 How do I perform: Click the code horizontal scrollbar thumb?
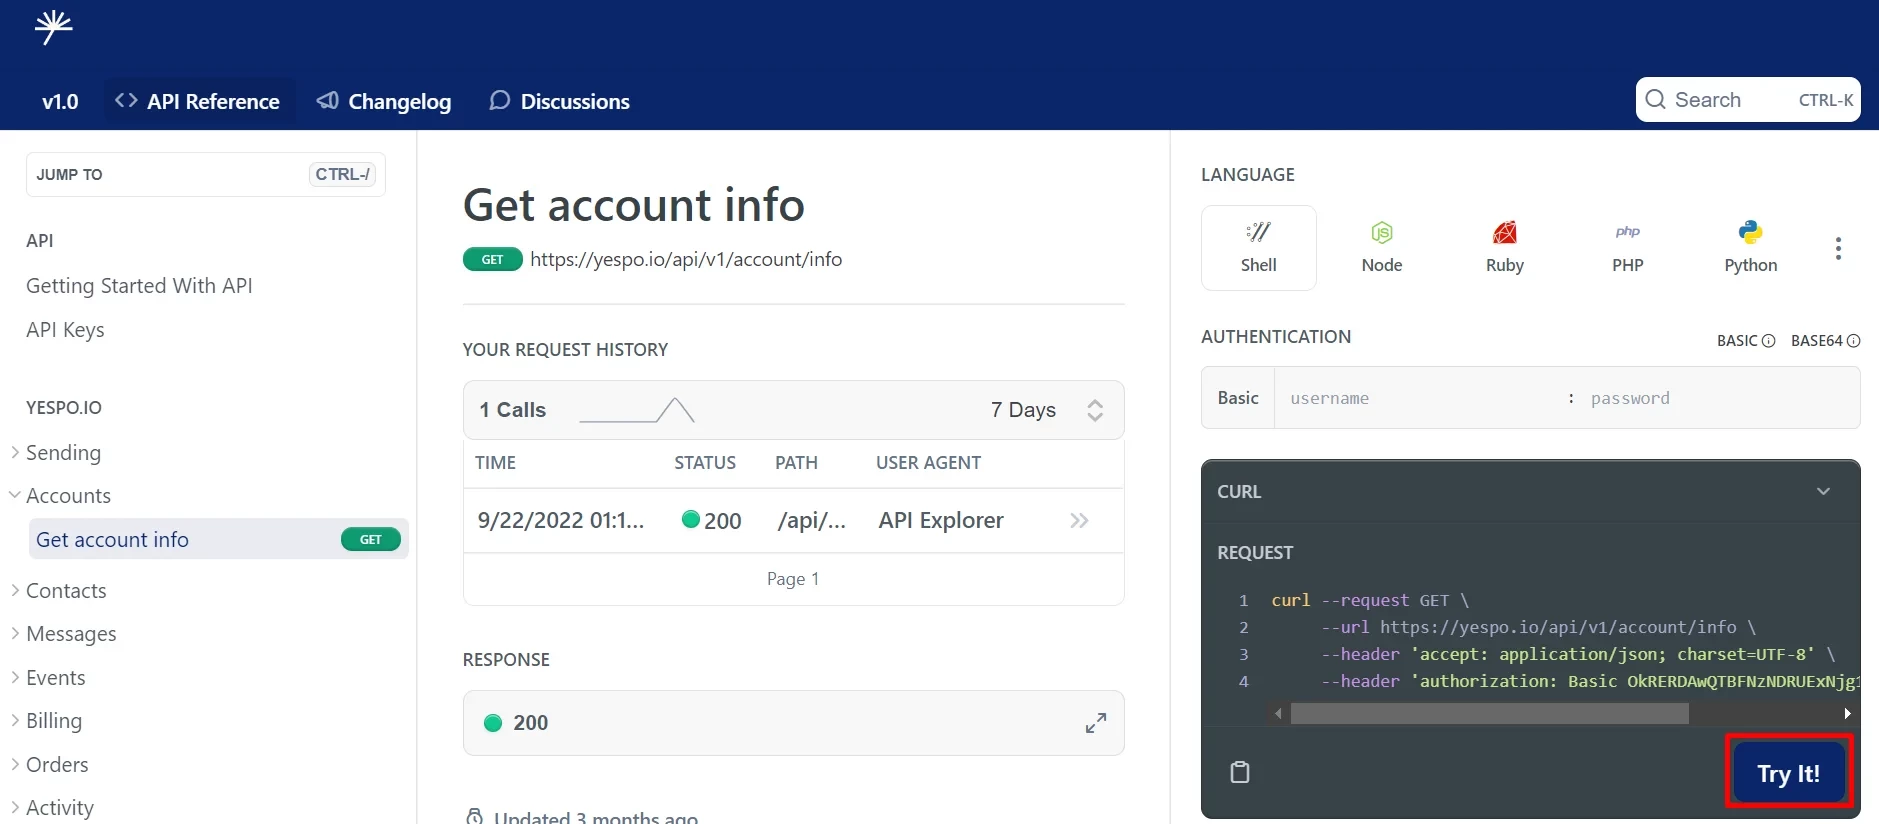1490,713
